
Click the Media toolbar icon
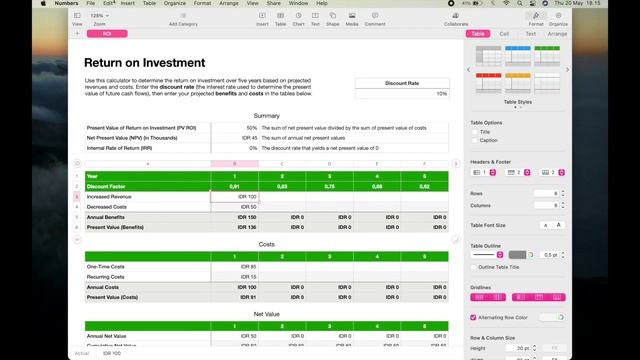[x=352, y=16]
